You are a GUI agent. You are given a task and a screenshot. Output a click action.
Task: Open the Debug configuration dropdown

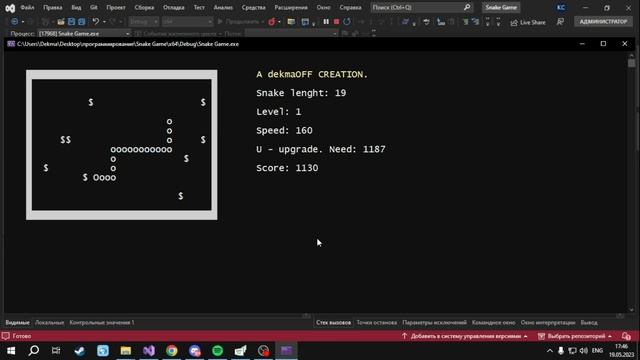pos(144,22)
